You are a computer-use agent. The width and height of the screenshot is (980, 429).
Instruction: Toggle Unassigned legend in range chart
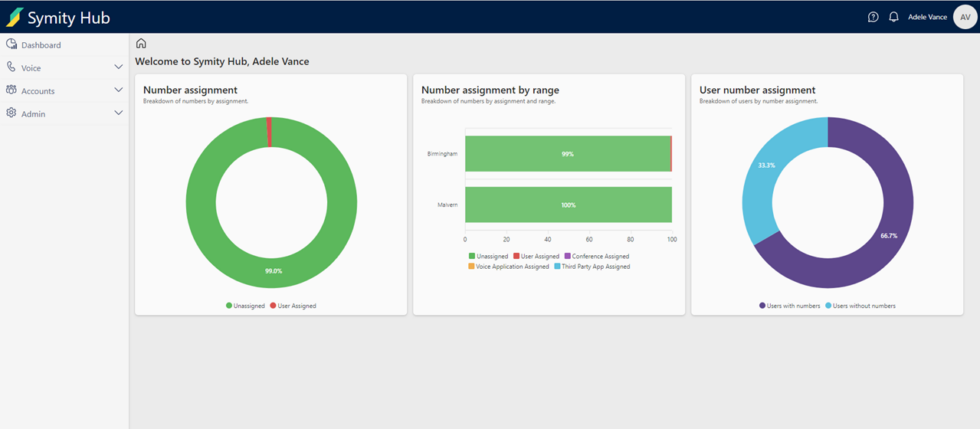tap(488, 256)
